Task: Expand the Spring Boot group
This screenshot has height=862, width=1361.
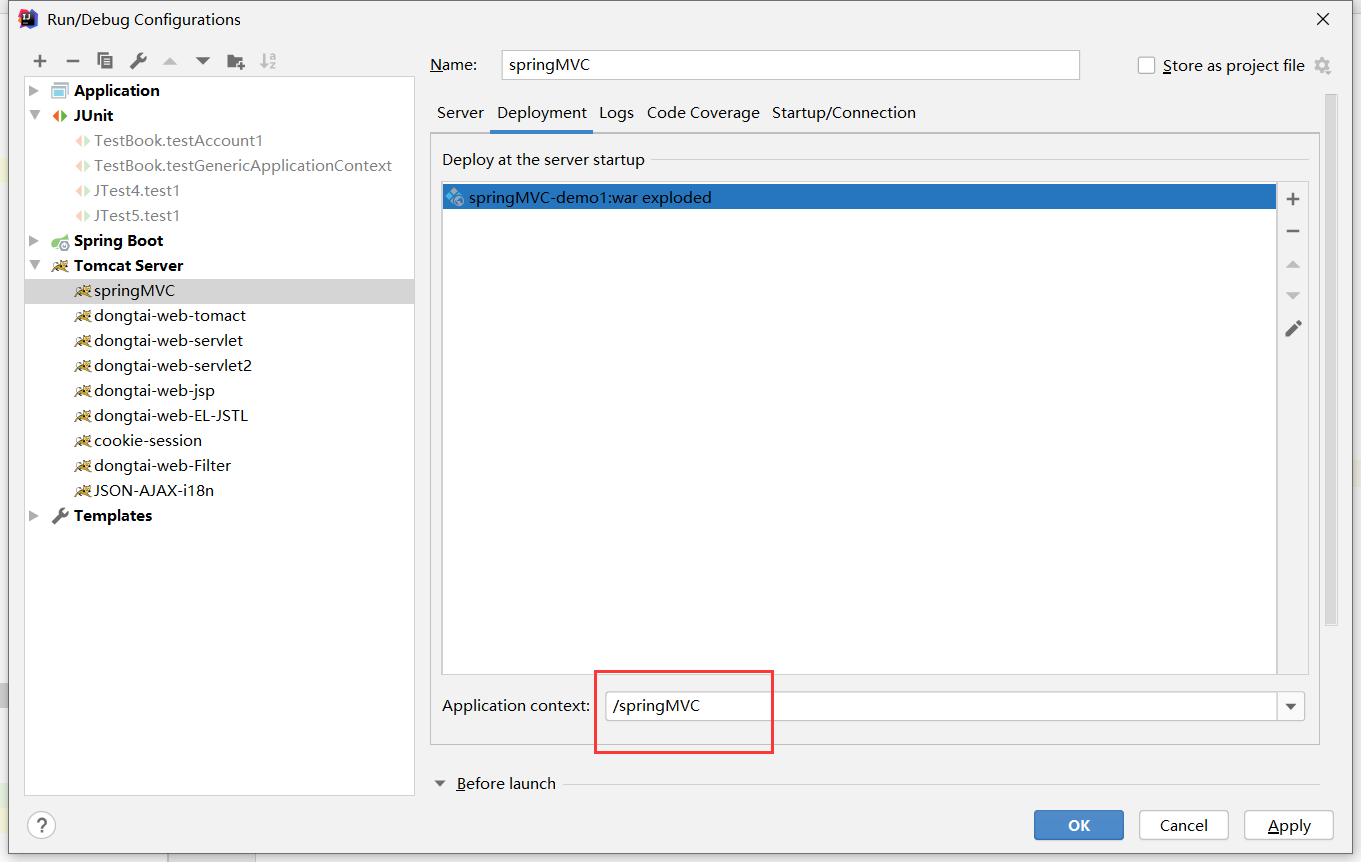Action: pos(35,241)
